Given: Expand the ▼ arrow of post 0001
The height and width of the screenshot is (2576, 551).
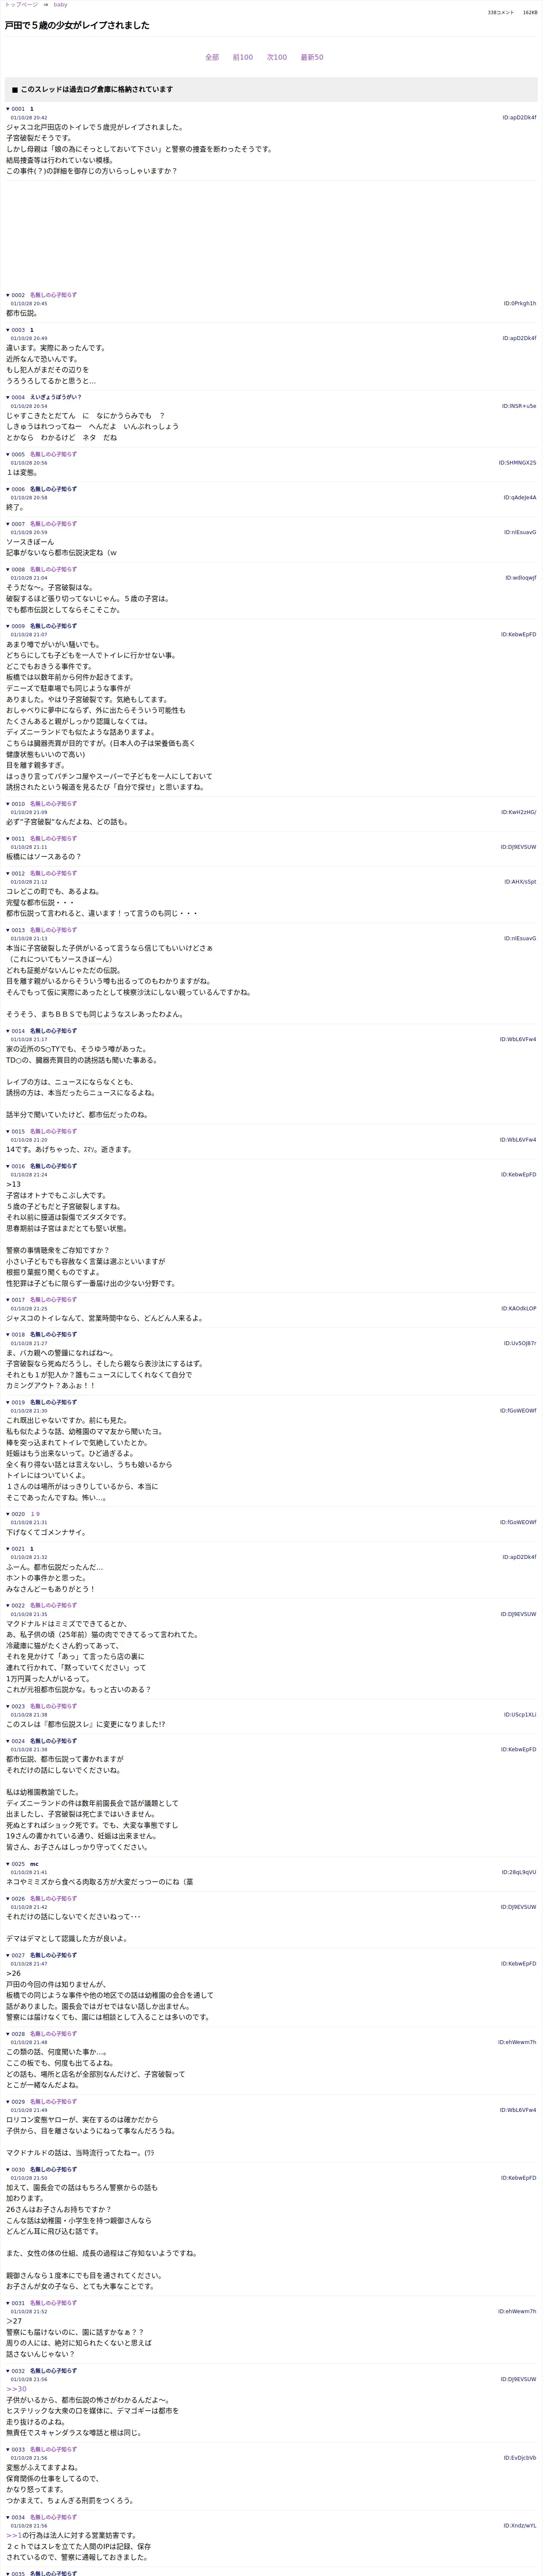Looking at the screenshot, I should point(8,109).
